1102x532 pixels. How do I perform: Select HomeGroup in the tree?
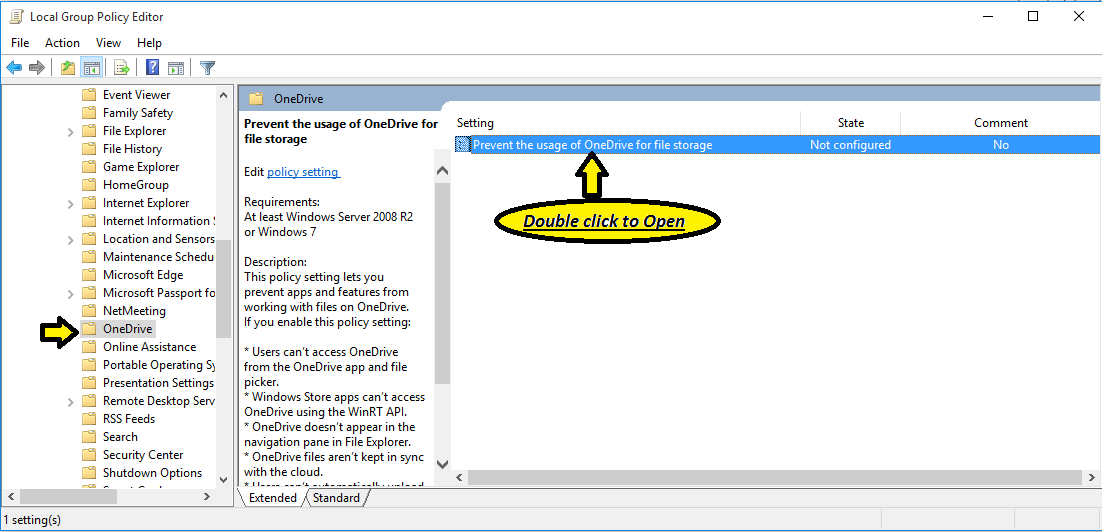[136, 185]
